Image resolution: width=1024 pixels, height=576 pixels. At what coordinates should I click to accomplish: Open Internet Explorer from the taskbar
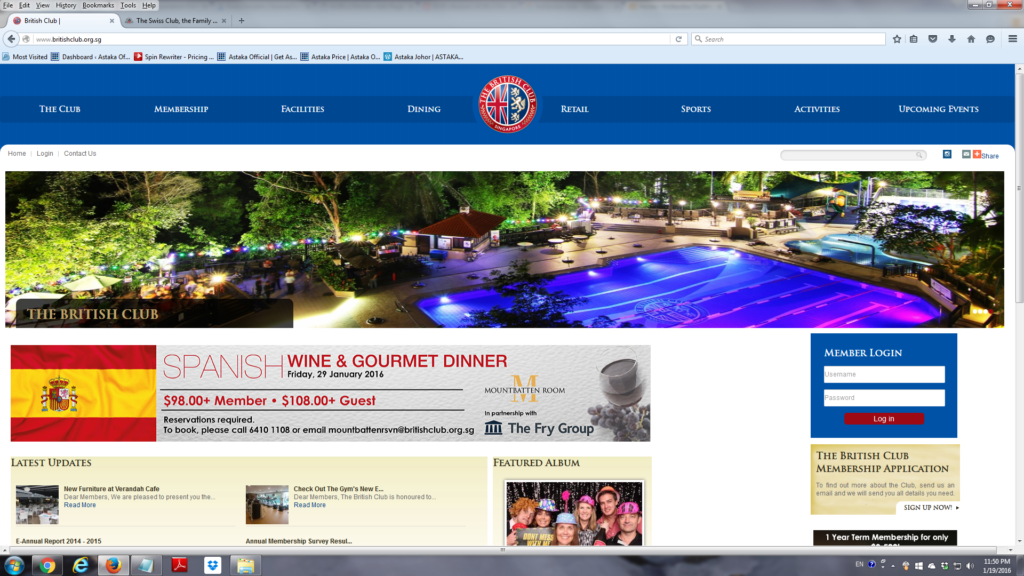80,565
